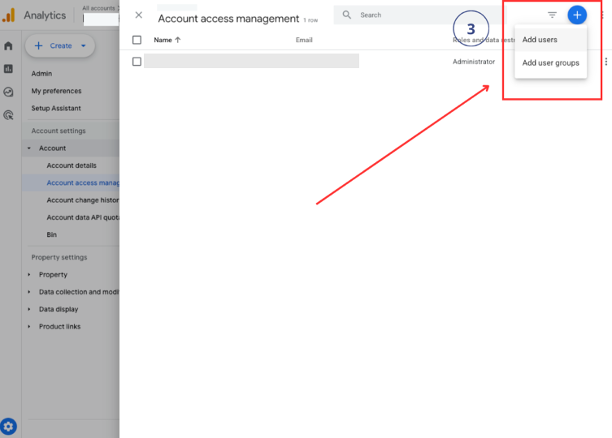Click the Account settings heading
Viewport: 612px width, 438px height.
(59, 131)
